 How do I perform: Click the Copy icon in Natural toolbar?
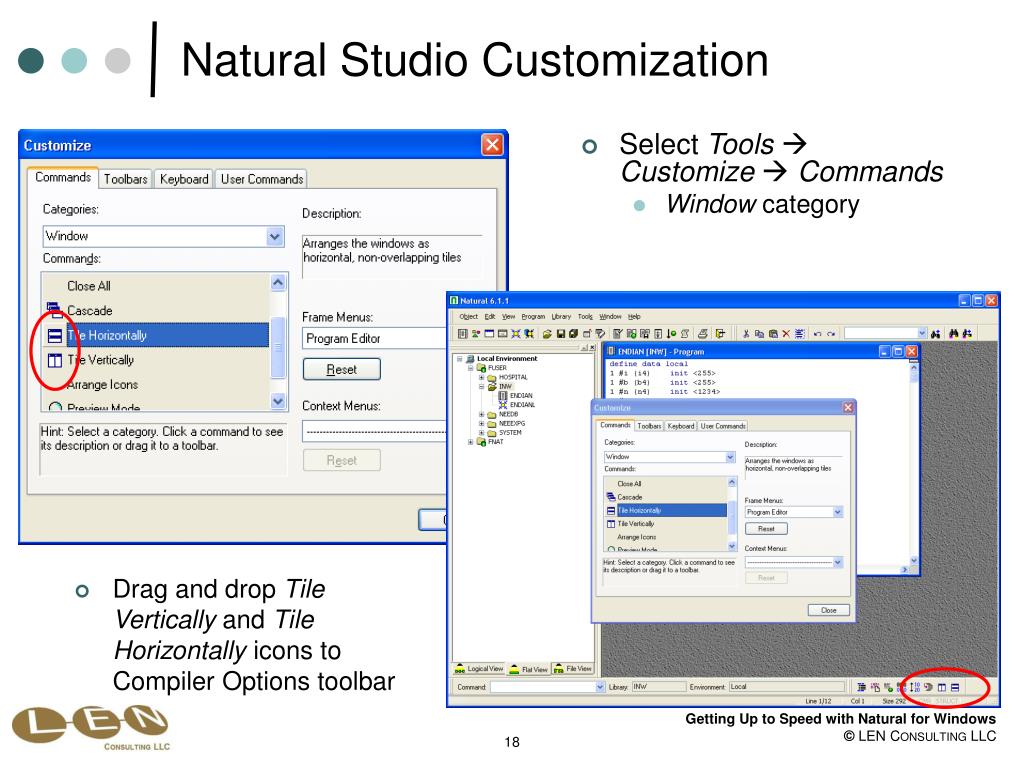(x=760, y=334)
